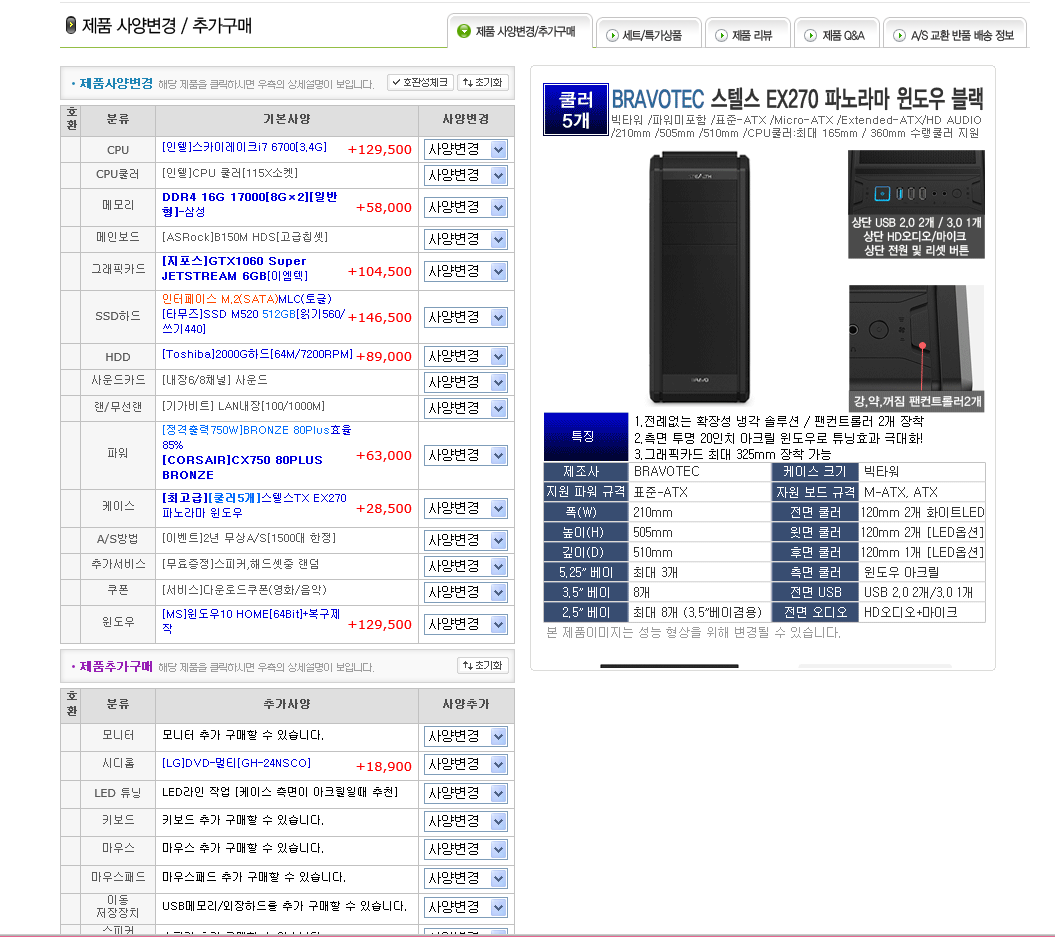Select the 제품 사양변경/추가구매 tab
1055x937 pixels.
519,32
